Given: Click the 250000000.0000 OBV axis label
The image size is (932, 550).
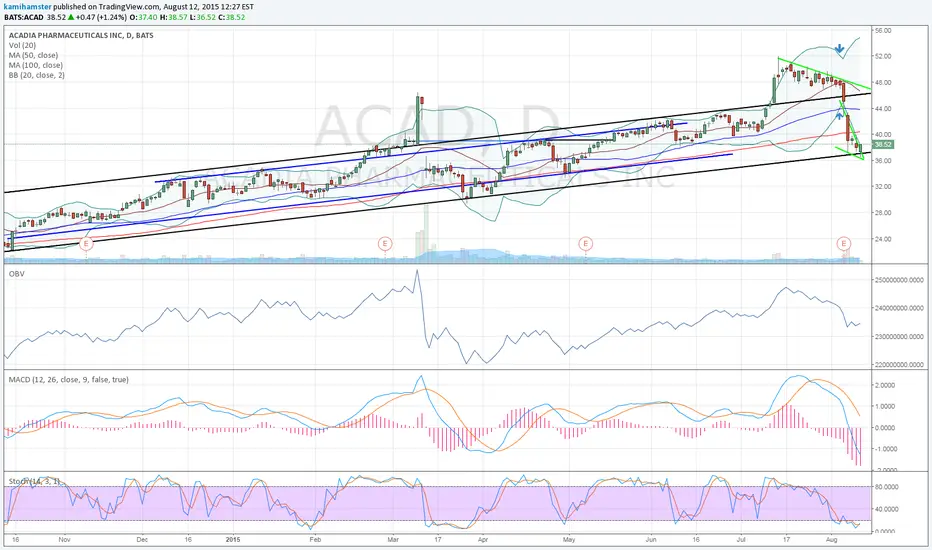Looking at the screenshot, I should (x=899, y=279).
